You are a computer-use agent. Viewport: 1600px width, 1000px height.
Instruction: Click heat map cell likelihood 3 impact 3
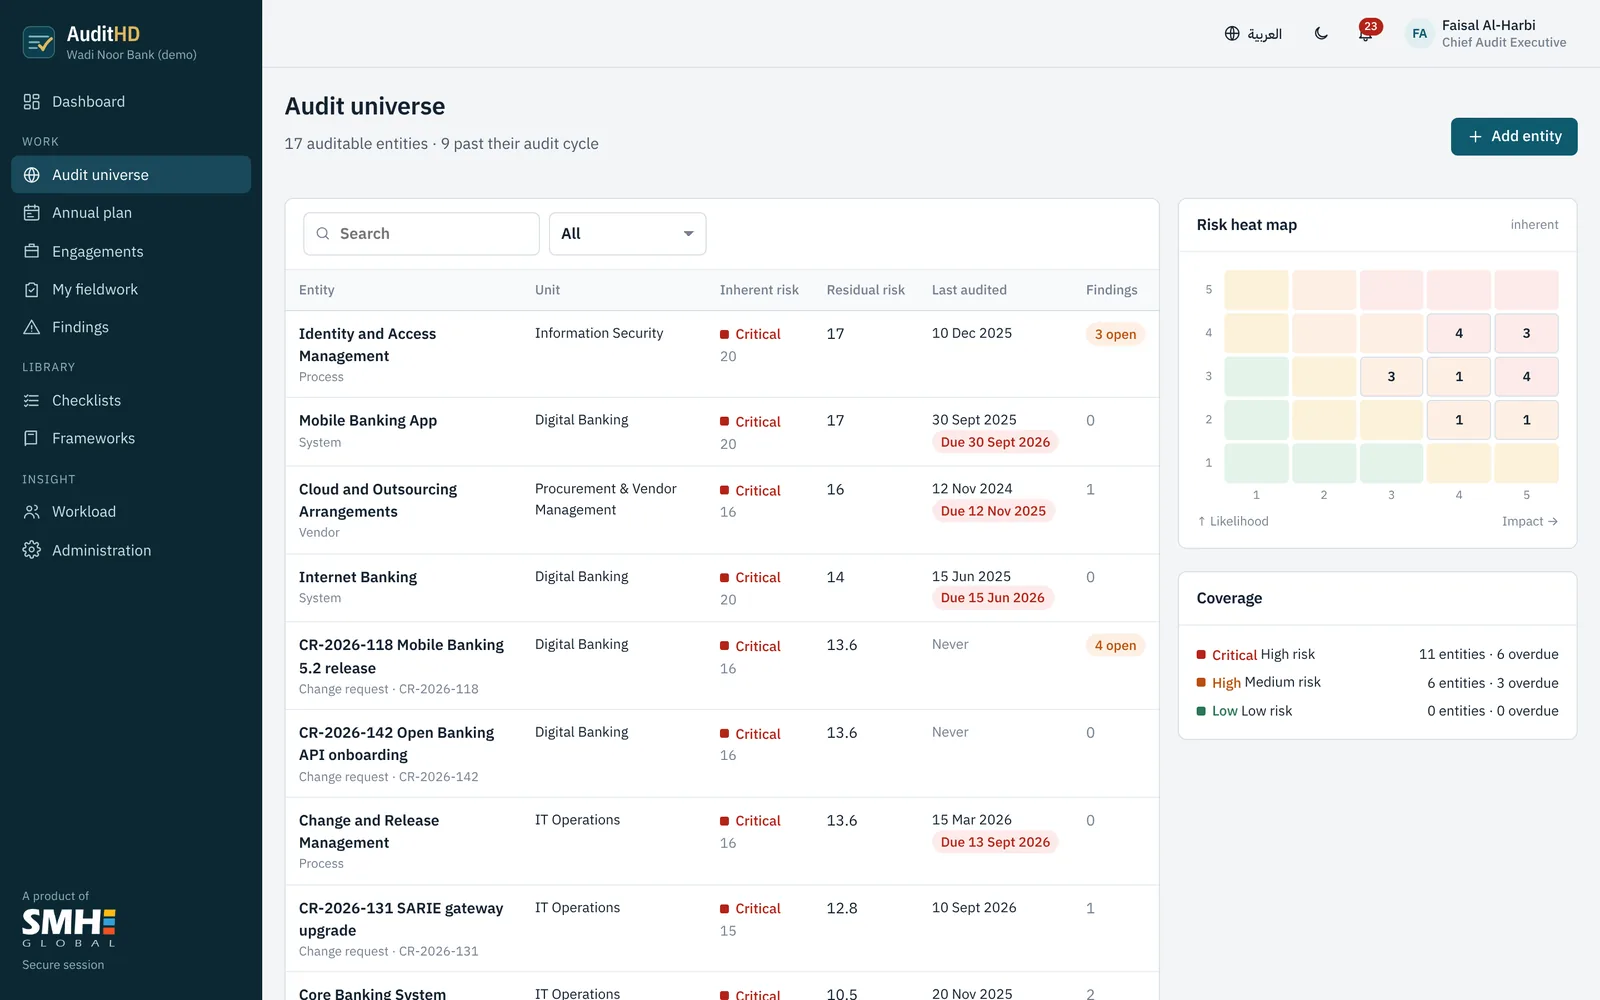click(x=1391, y=377)
